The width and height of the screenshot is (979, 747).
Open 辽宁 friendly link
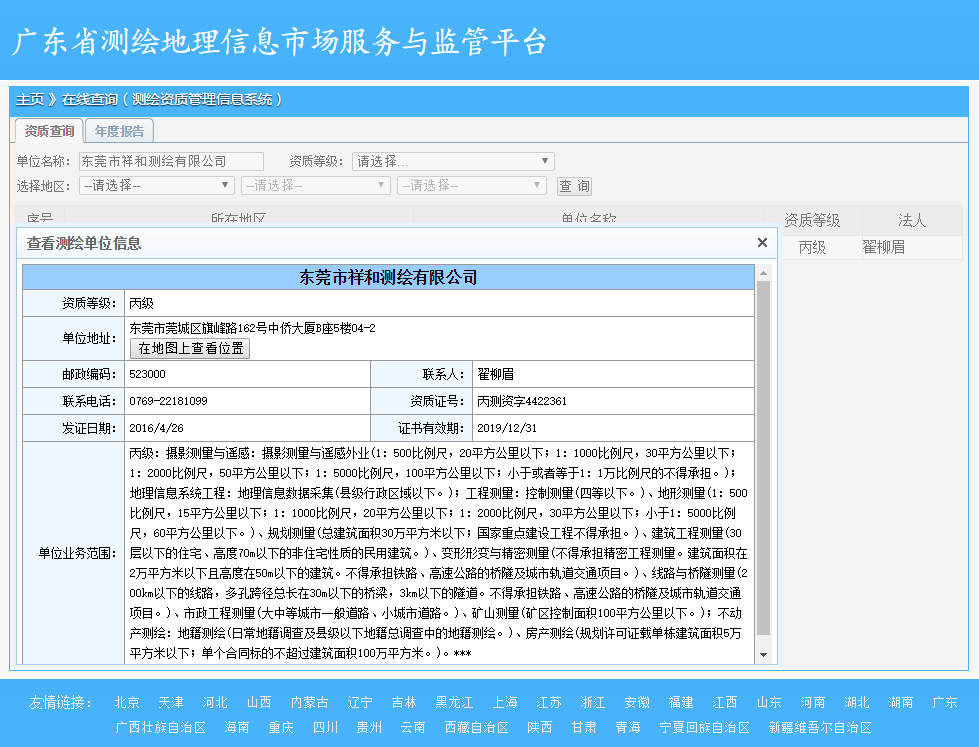(x=360, y=702)
